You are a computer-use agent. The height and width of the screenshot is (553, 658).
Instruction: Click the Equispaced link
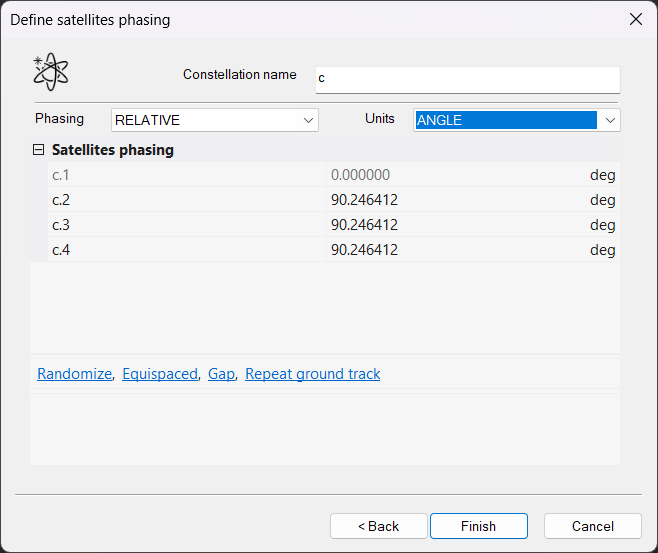tap(160, 374)
